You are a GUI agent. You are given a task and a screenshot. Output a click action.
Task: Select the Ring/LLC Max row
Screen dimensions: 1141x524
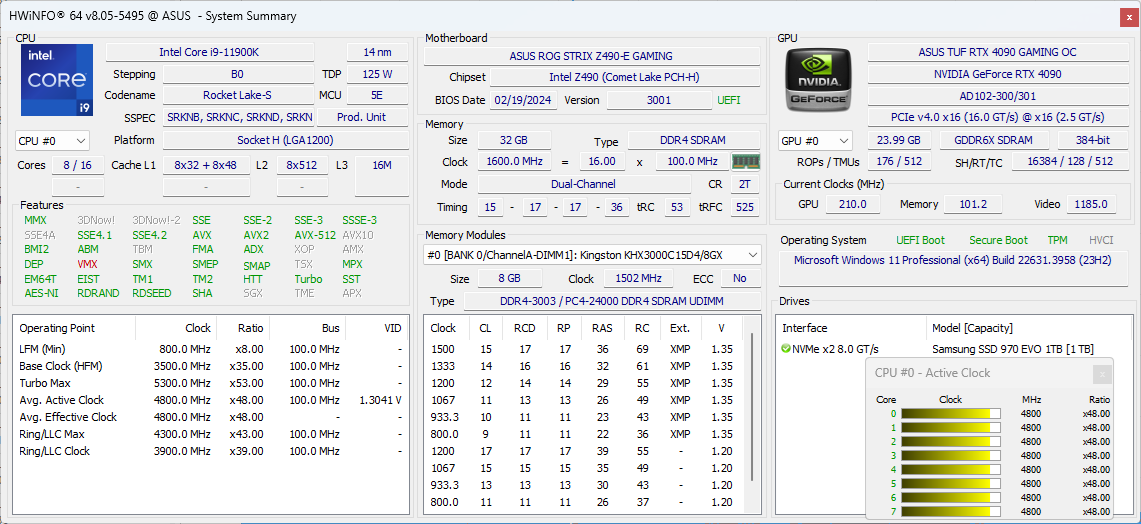click(x=211, y=434)
